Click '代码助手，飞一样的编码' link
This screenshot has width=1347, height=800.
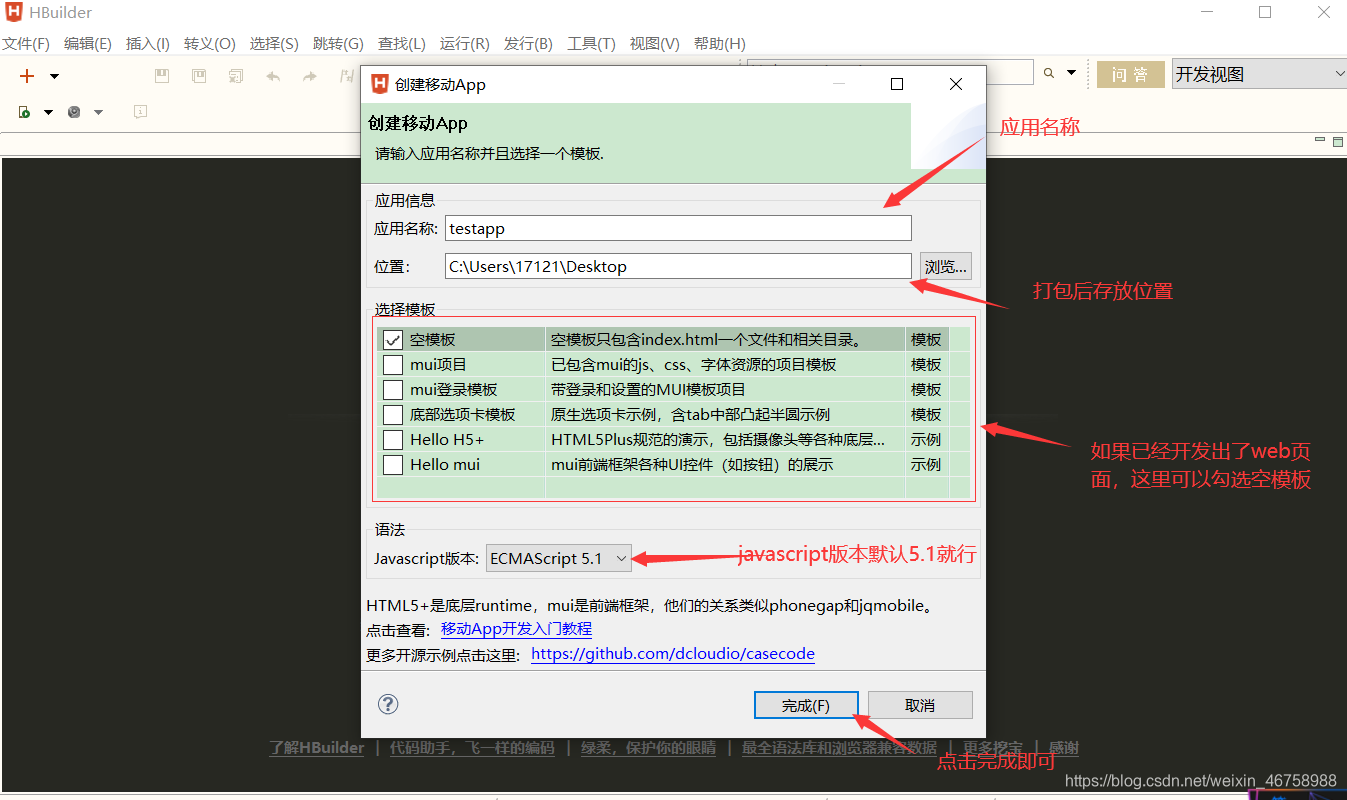tap(472, 748)
